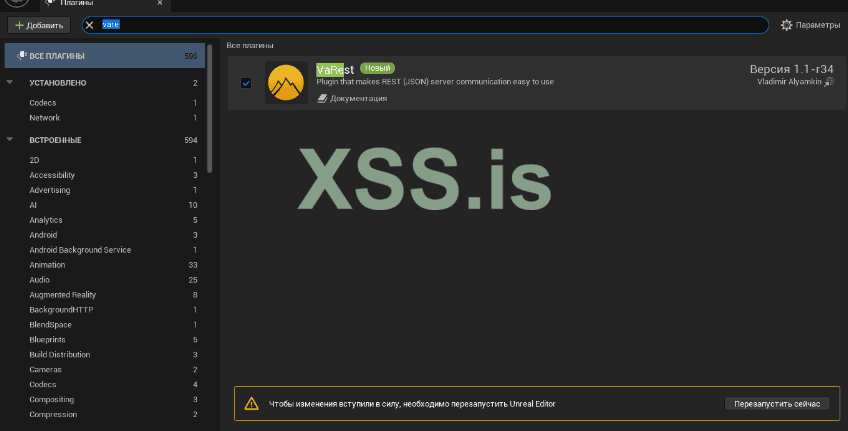Image resolution: width=848 pixels, height=431 pixels.
Task: Click Перезапустить сейчас button
Action: point(777,404)
